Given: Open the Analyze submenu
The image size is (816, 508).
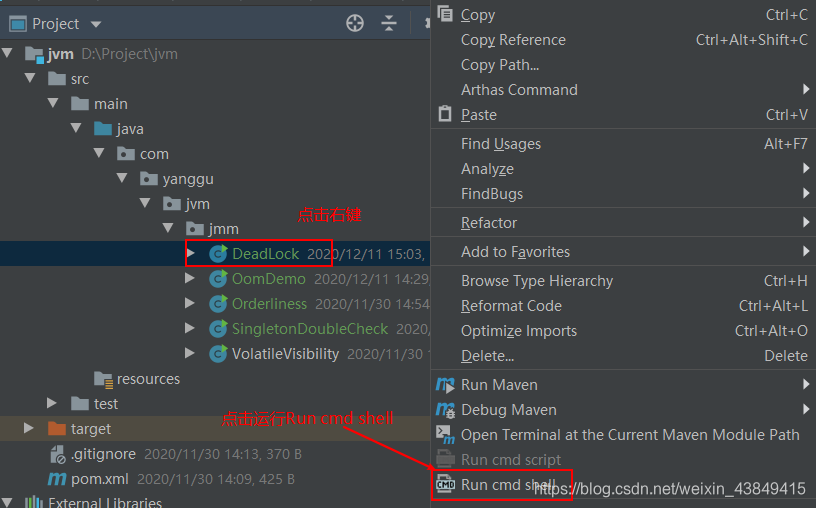Looking at the screenshot, I should tap(623, 169).
